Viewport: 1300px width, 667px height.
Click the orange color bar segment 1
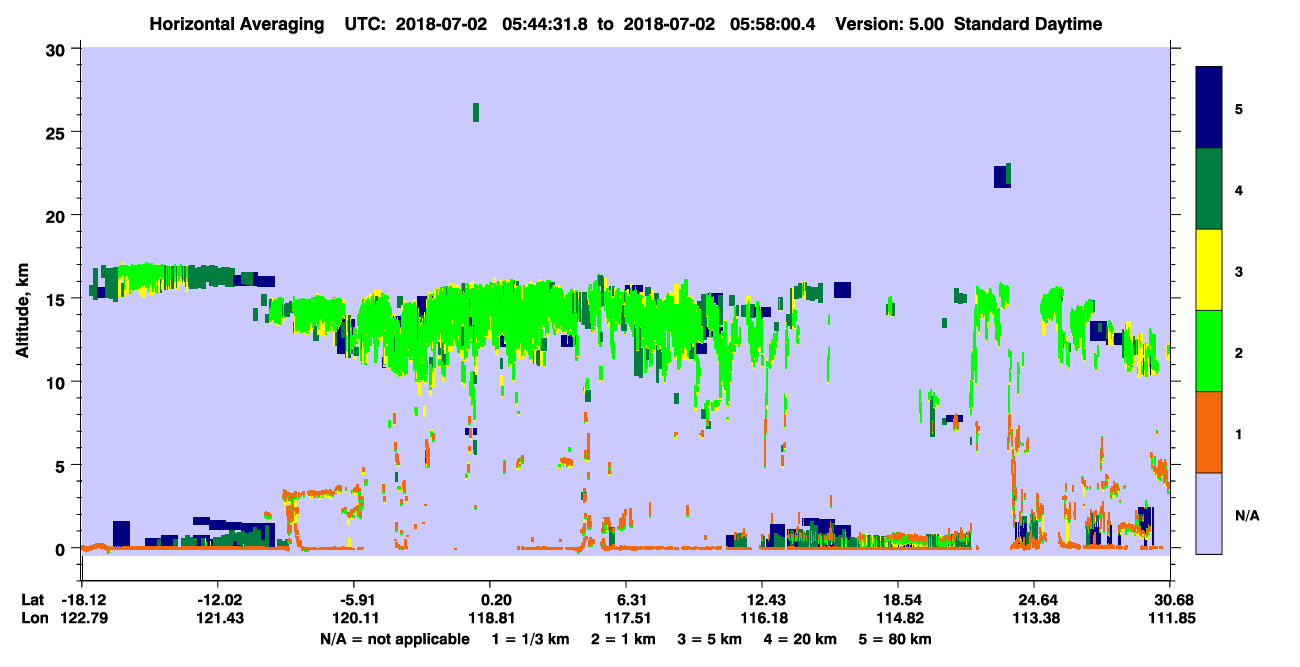coord(1209,432)
